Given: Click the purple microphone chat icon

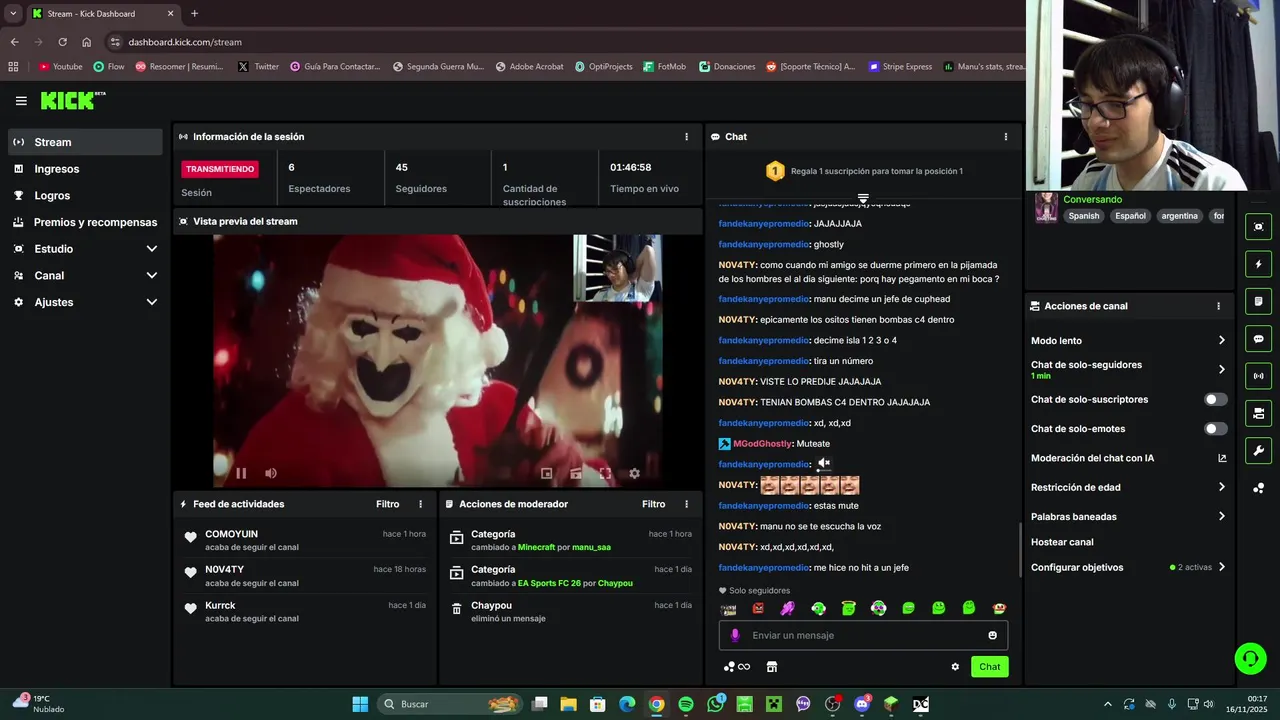Looking at the screenshot, I should click(735, 635).
